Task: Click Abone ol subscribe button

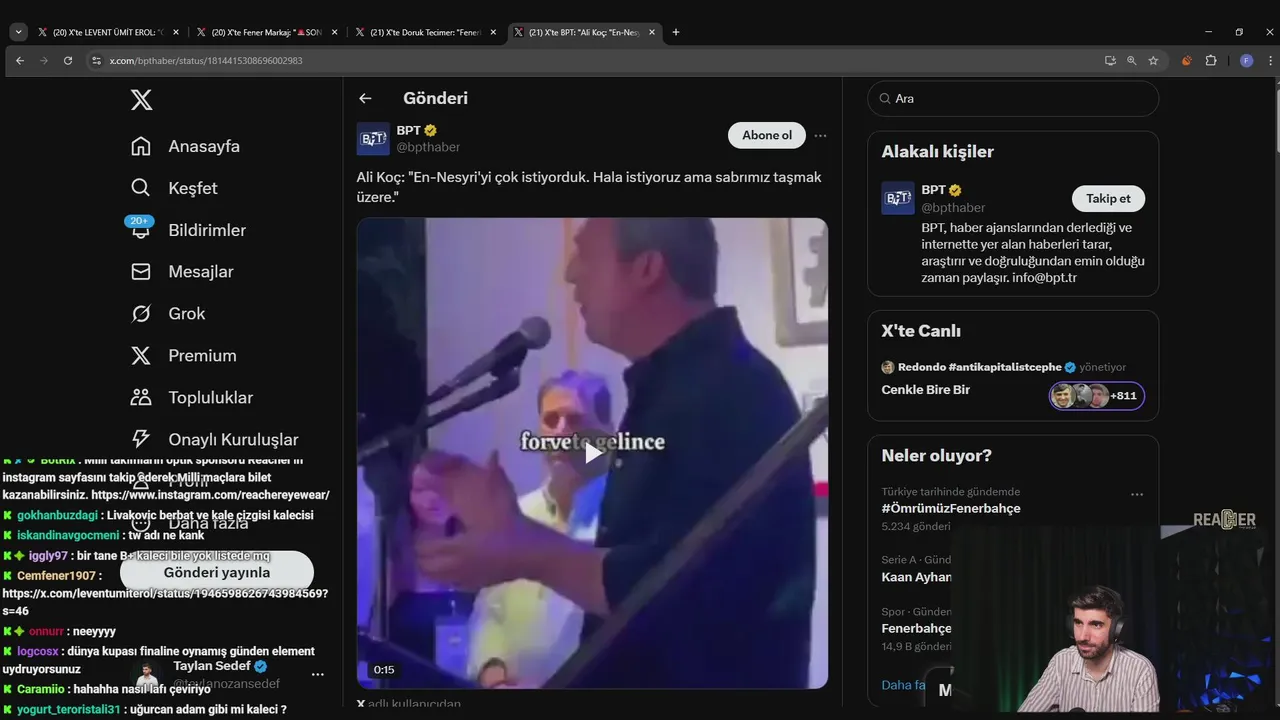Action: (x=767, y=136)
